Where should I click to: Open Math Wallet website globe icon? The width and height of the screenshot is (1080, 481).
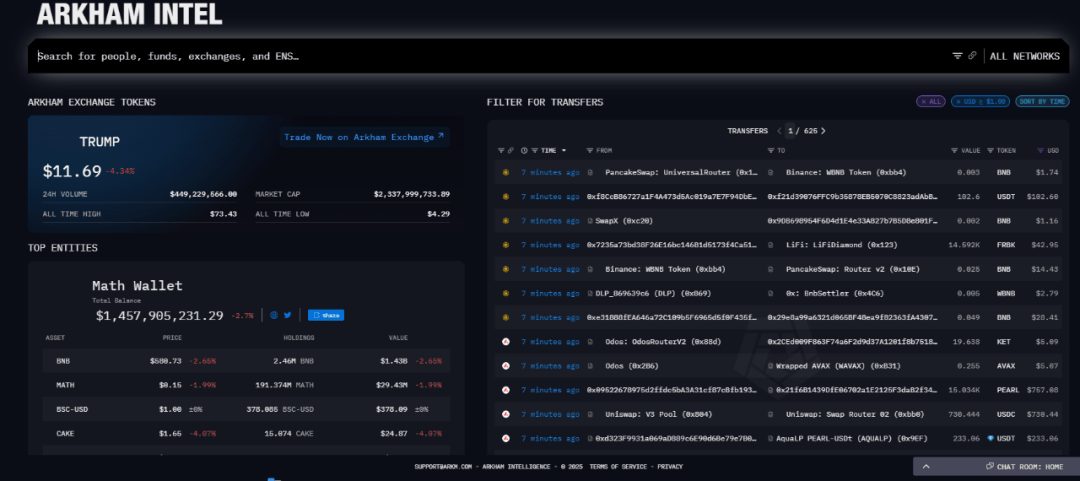click(273, 315)
